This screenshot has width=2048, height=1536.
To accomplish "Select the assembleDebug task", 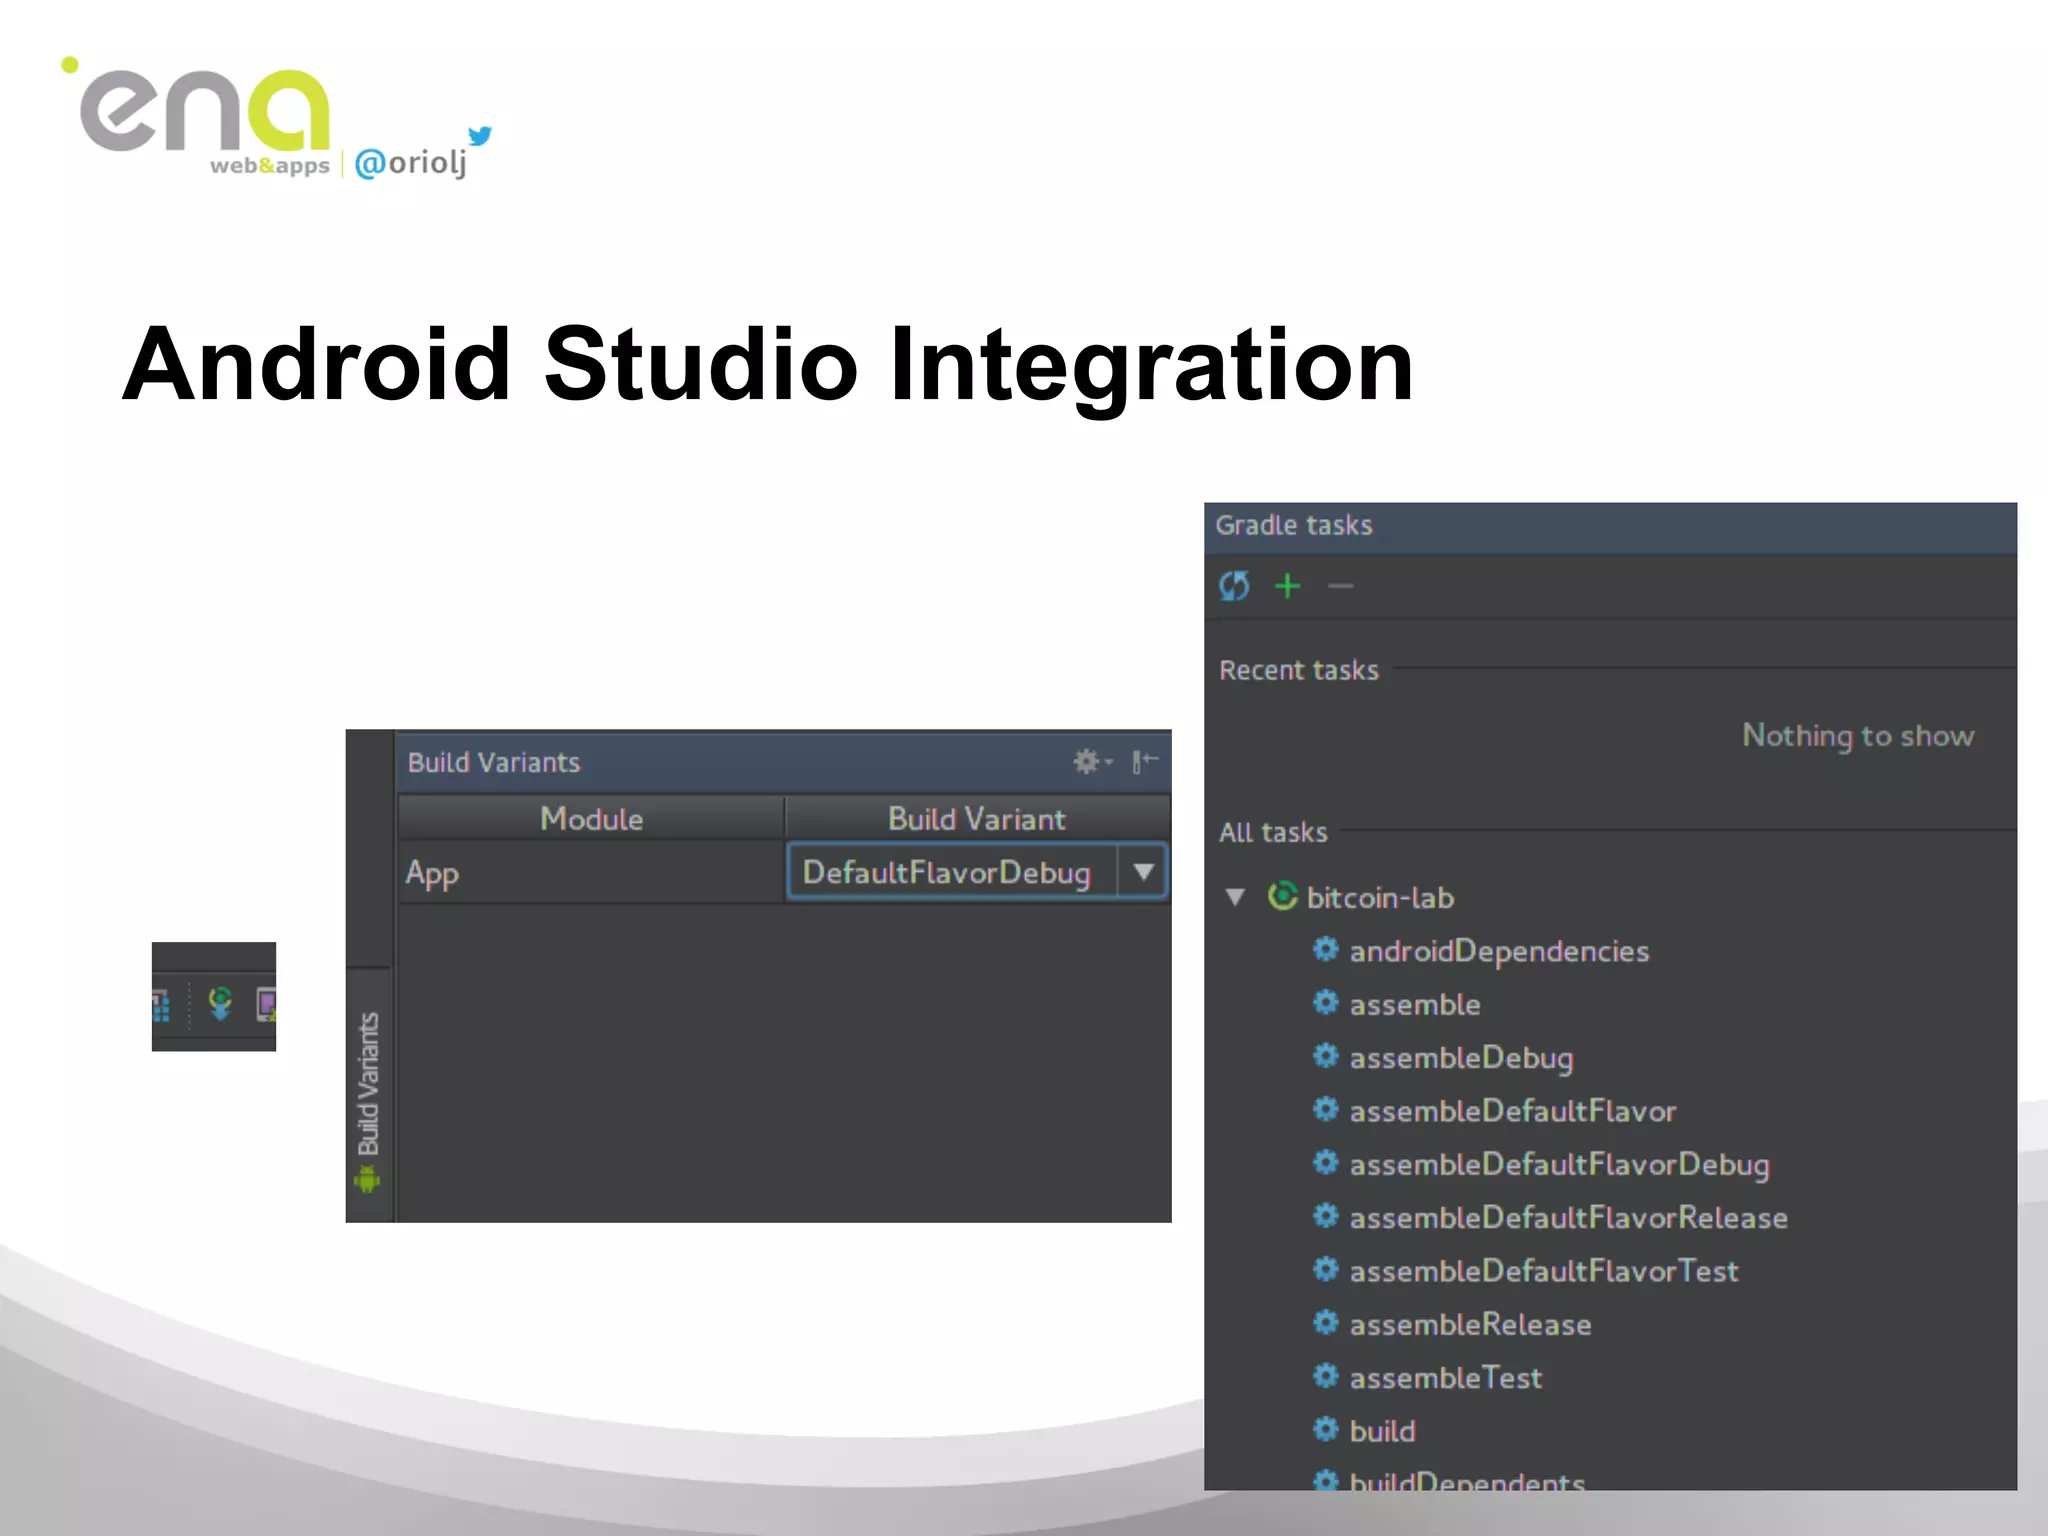I will (1461, 1058).
